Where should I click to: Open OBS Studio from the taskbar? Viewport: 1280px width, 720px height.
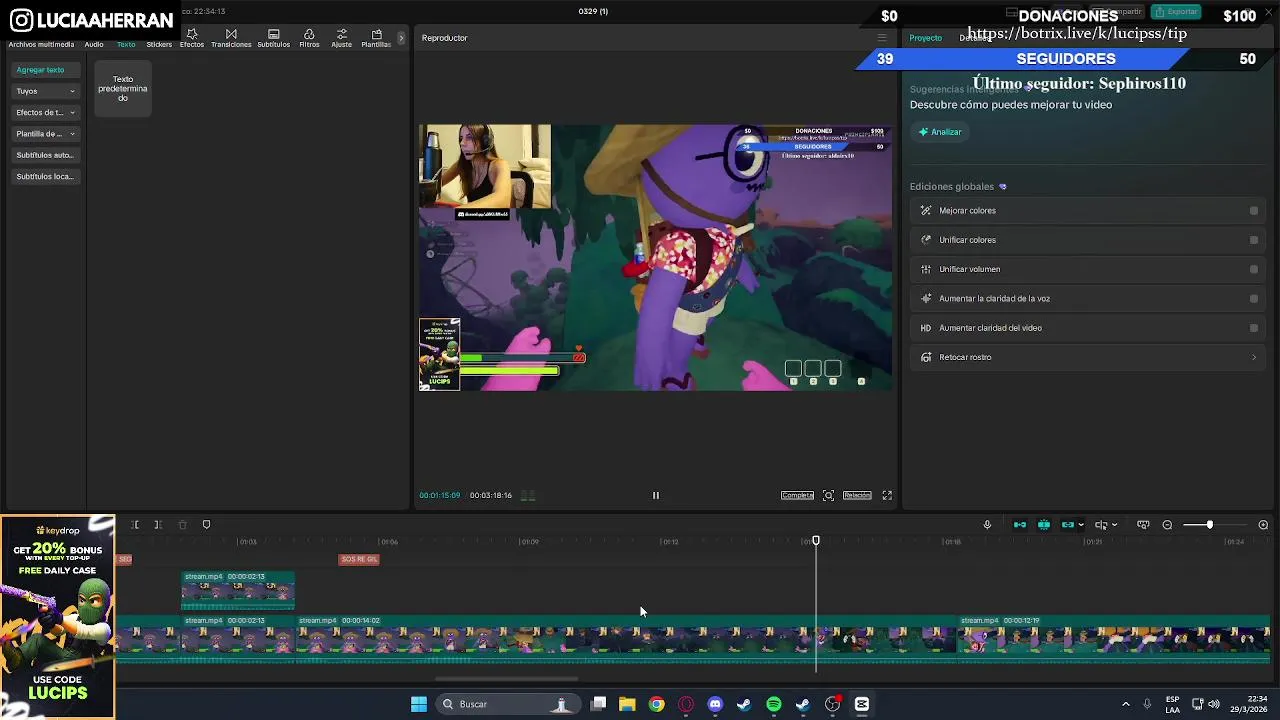(832, 704)
